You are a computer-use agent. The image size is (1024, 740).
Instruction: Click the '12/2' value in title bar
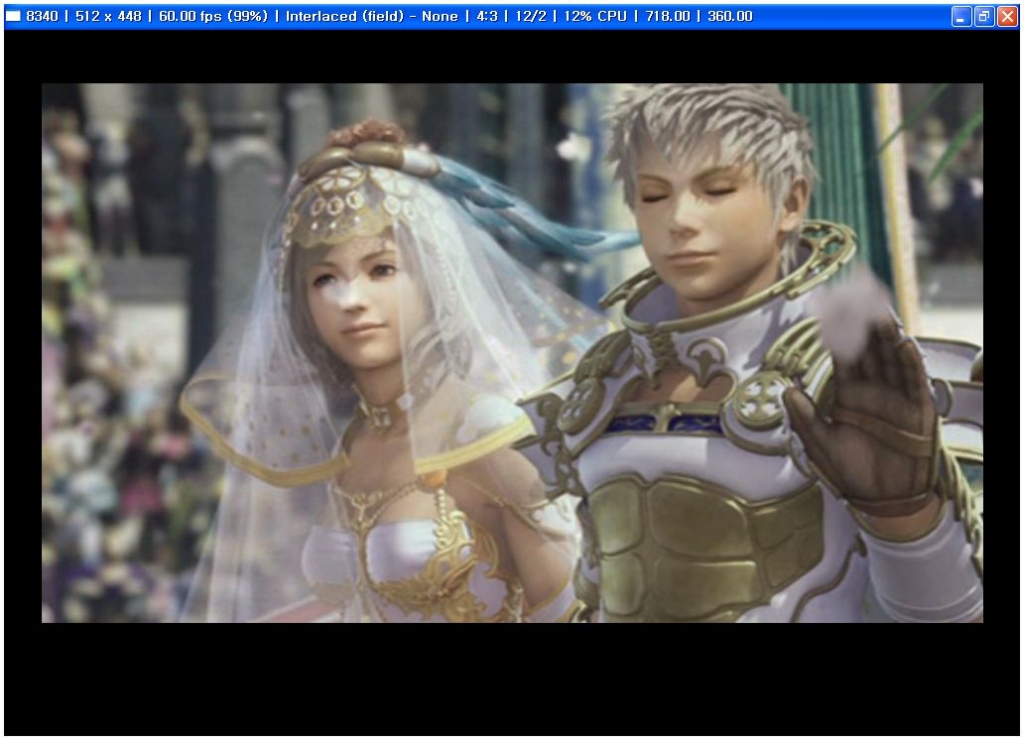click(530, 16)
